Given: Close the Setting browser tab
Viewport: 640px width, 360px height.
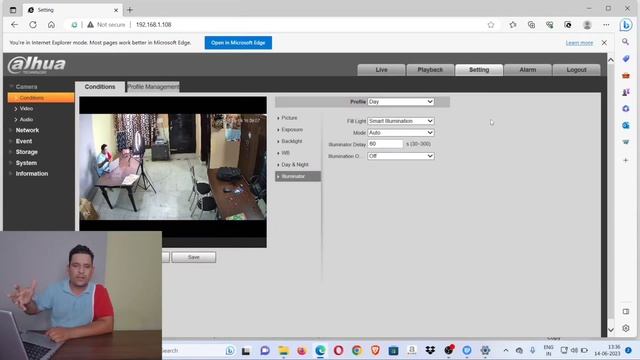Looking at the screenshot, I should click(x=116, y=10).
